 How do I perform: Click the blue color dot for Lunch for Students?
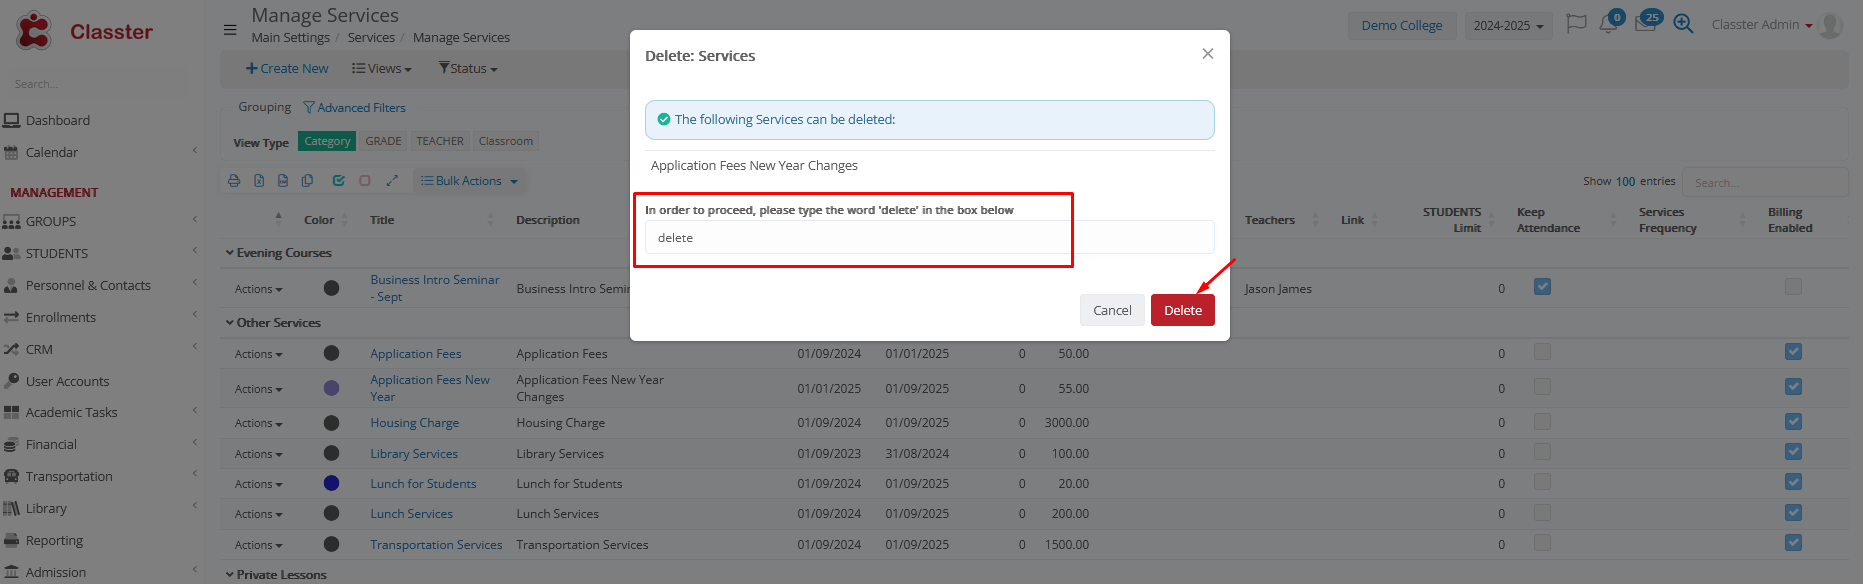[332, 484]
